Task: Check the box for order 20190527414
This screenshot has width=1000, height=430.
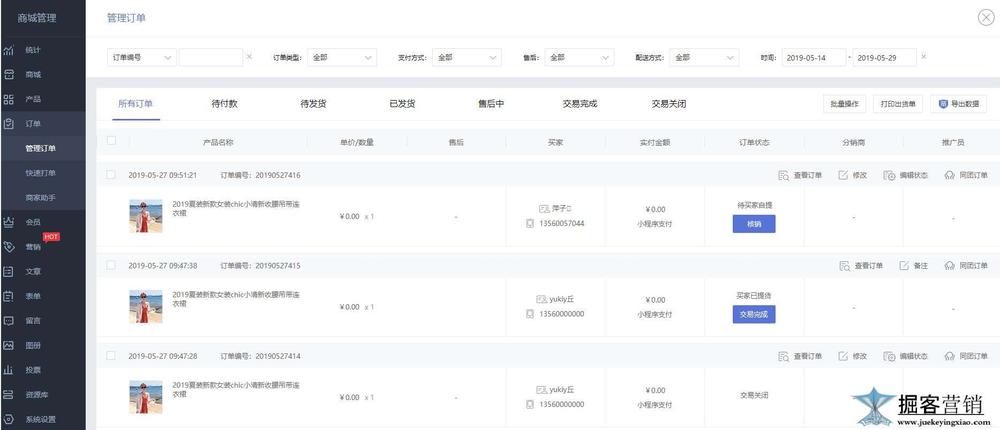Action: pos(112,355)
